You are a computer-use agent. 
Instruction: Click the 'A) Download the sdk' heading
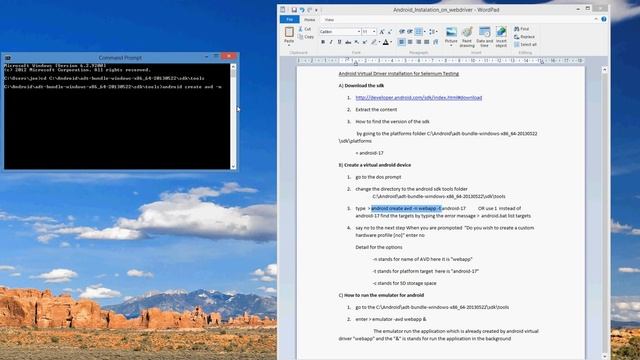click(361, 86)
